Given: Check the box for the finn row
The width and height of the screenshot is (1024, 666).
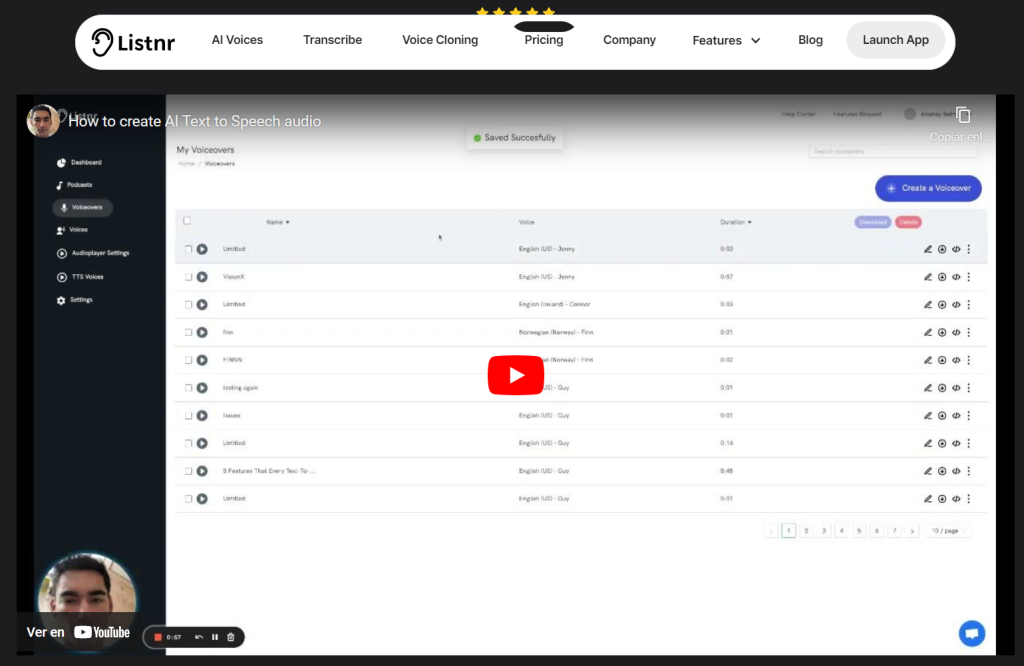Looking at the screenshot, I should tap(188, 332).
